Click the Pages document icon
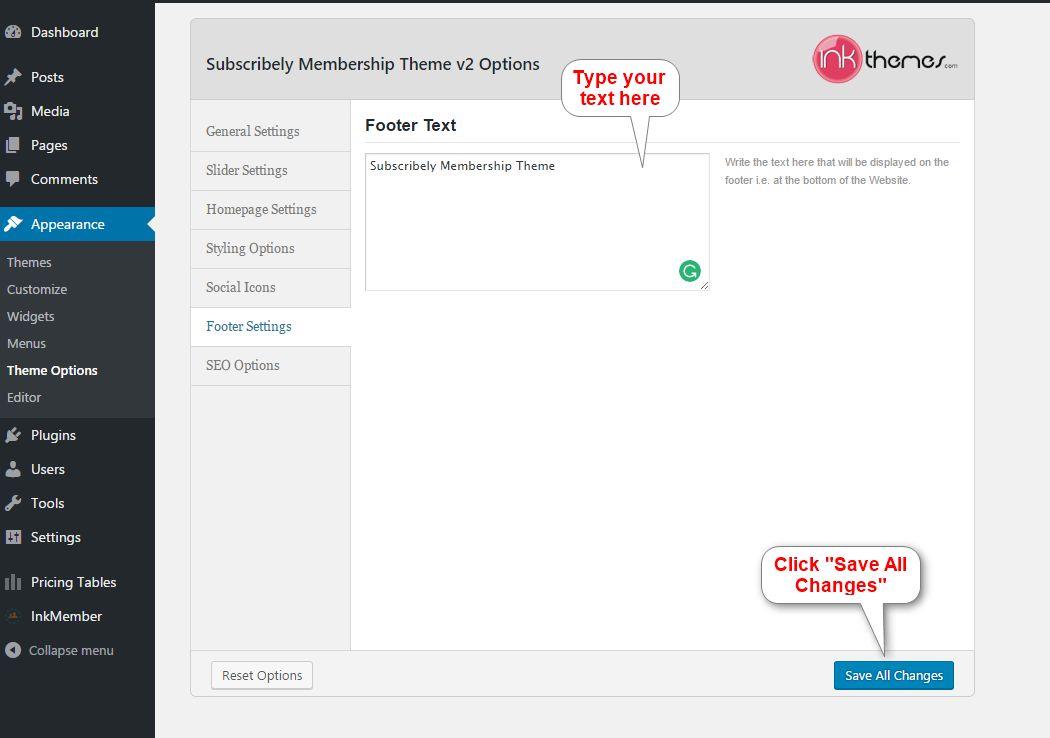The height and width of the screenshot is (738, 1050). [x=13, y=145]
